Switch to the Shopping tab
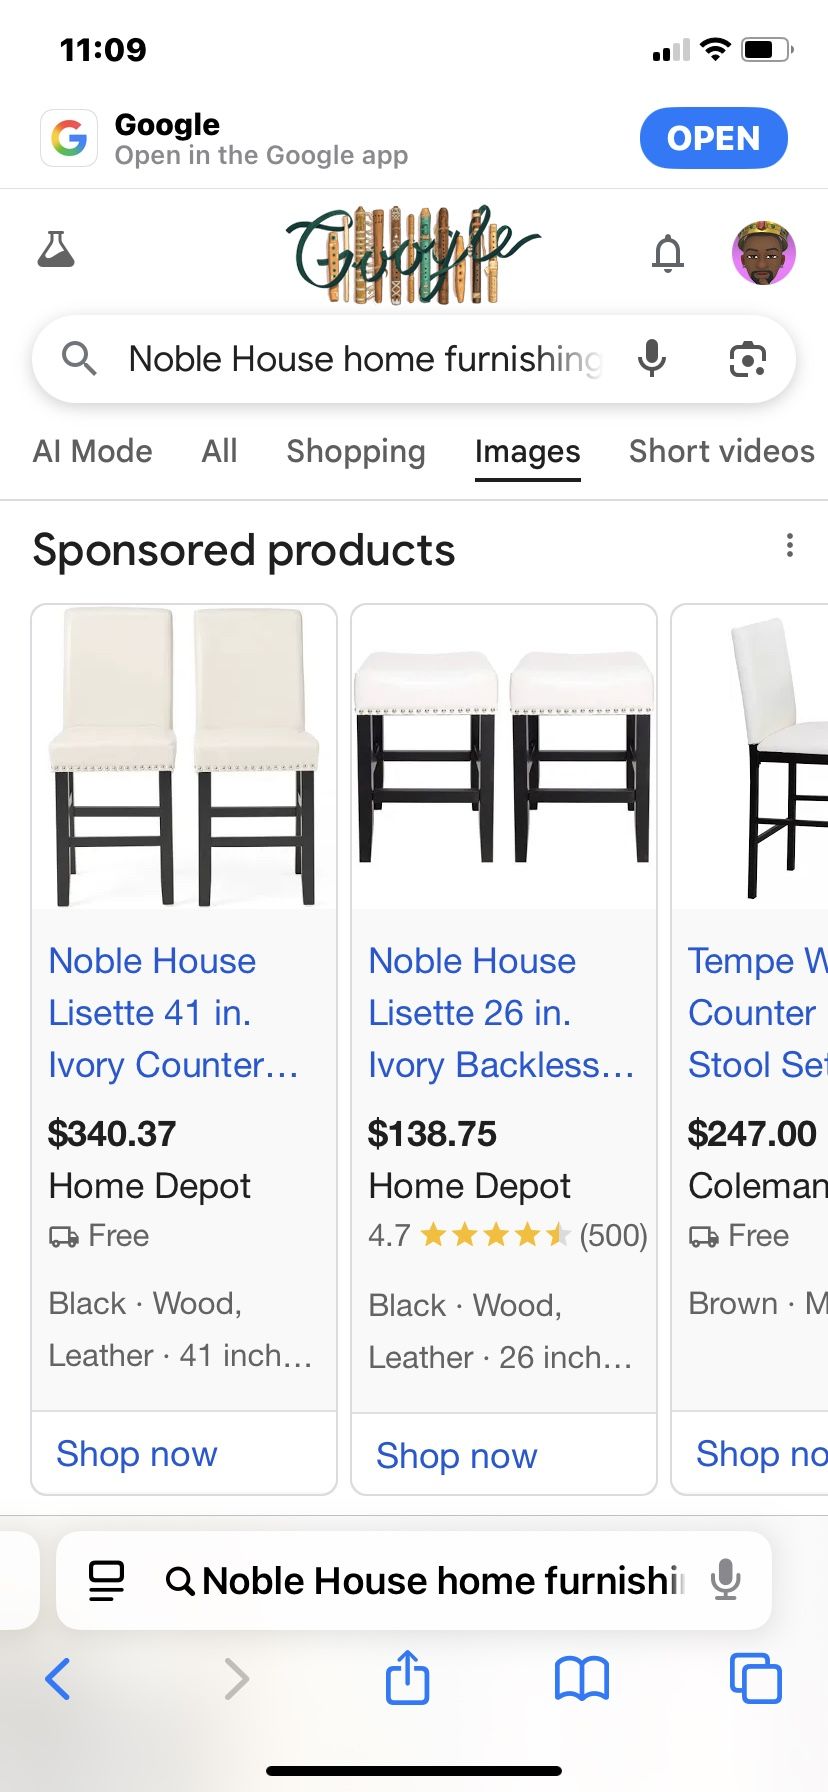The image size is (828, 1792). pos(356,451)
